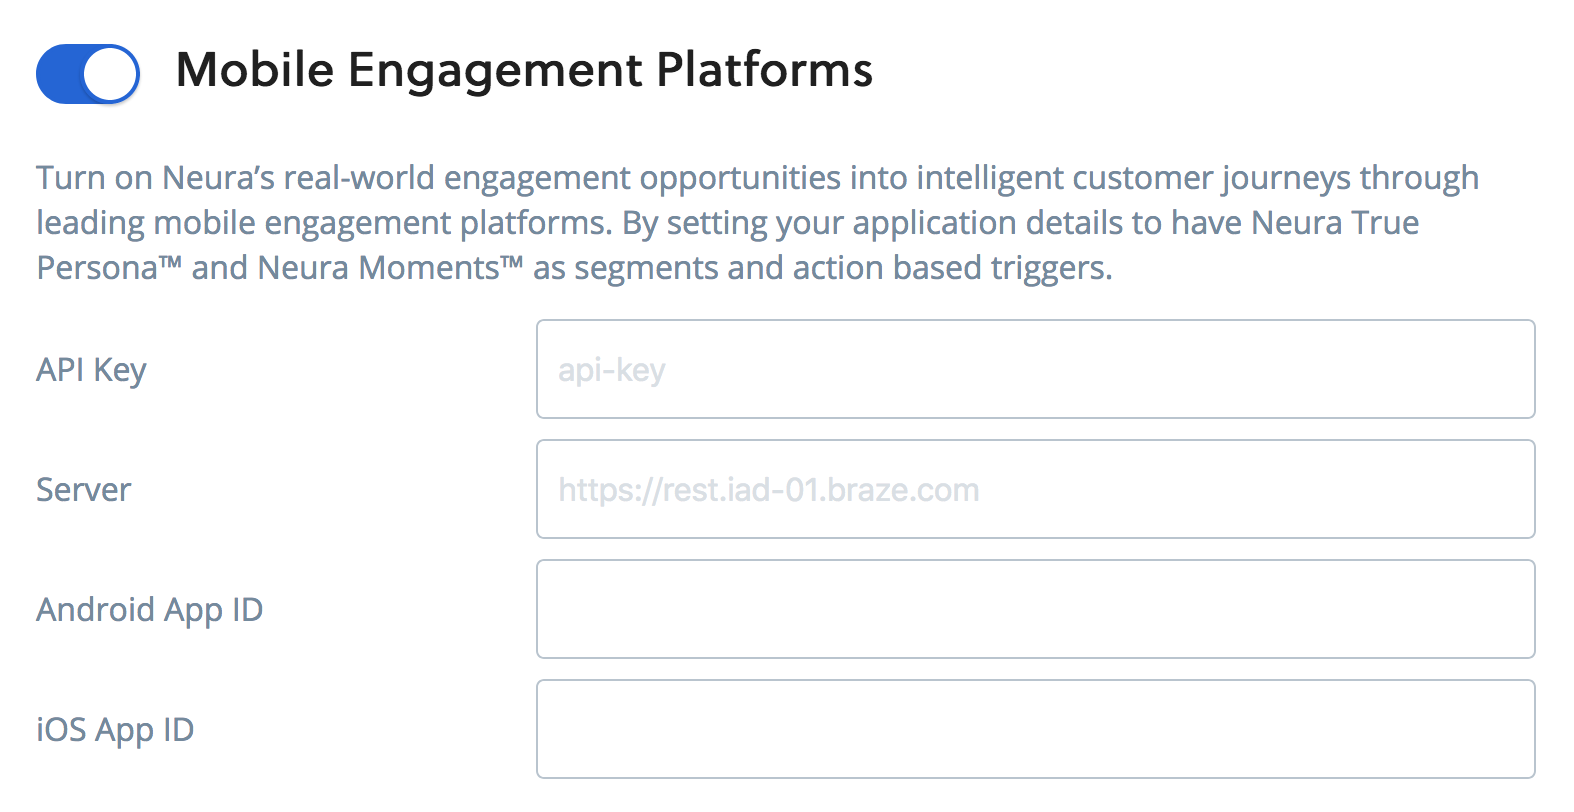Image resolution: width=1574 pixels, height=812 pixels.
Task: Toggle the Mobile Engagement Platforms switch
Action: [88, 73]
